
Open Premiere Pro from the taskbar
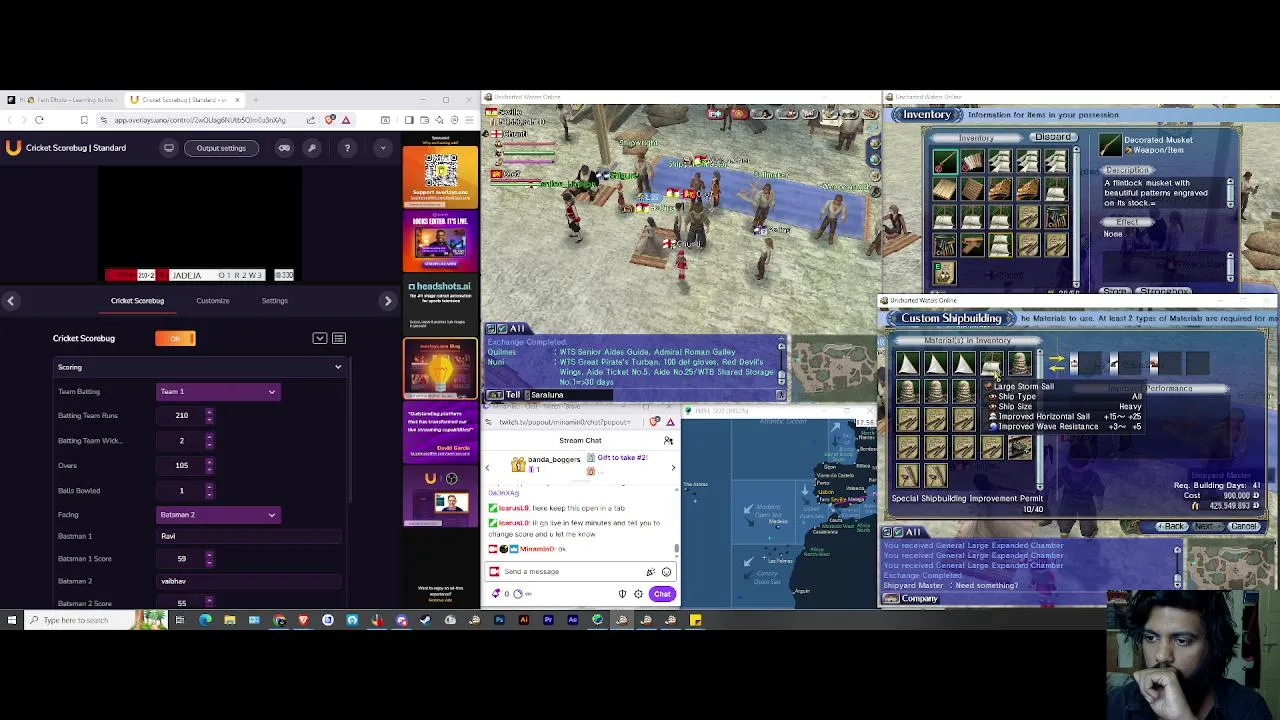pos(548,620)
